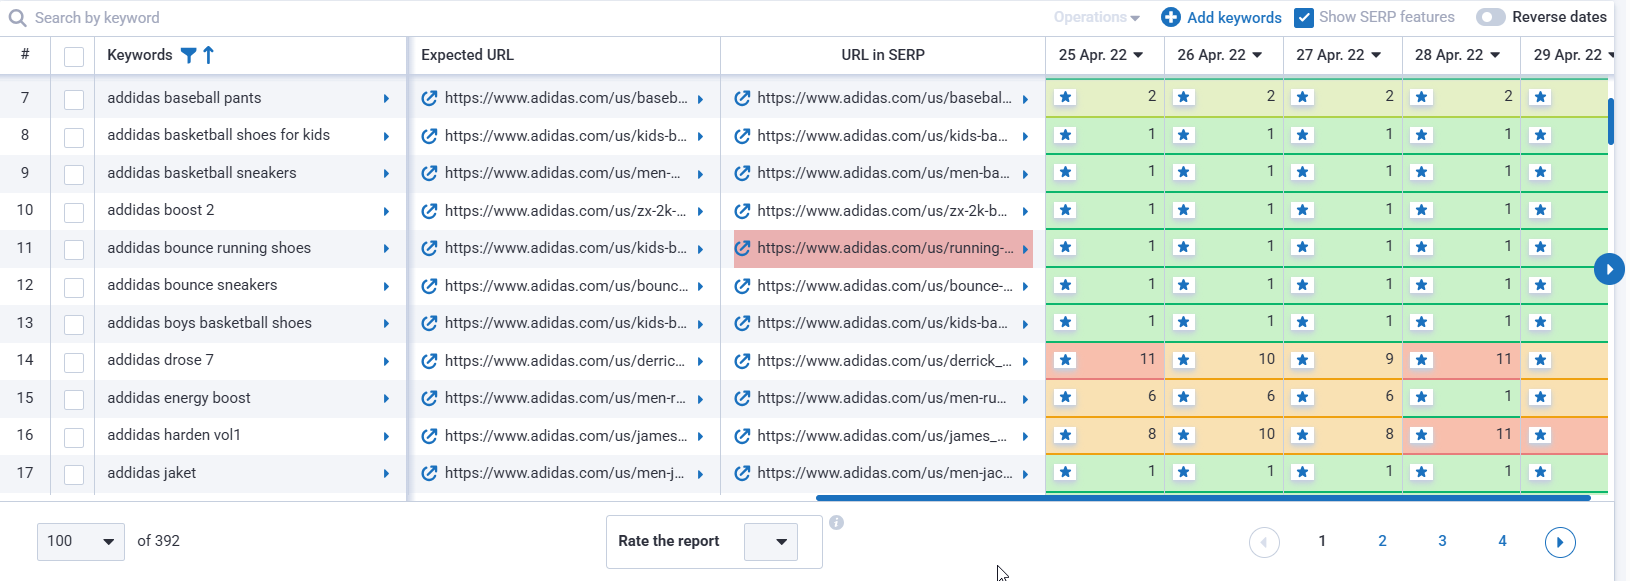Open expected URL link for addidas baseball pants
Image resolution: width=1630 pixels, height=581 pixels.
coord(429,98)
